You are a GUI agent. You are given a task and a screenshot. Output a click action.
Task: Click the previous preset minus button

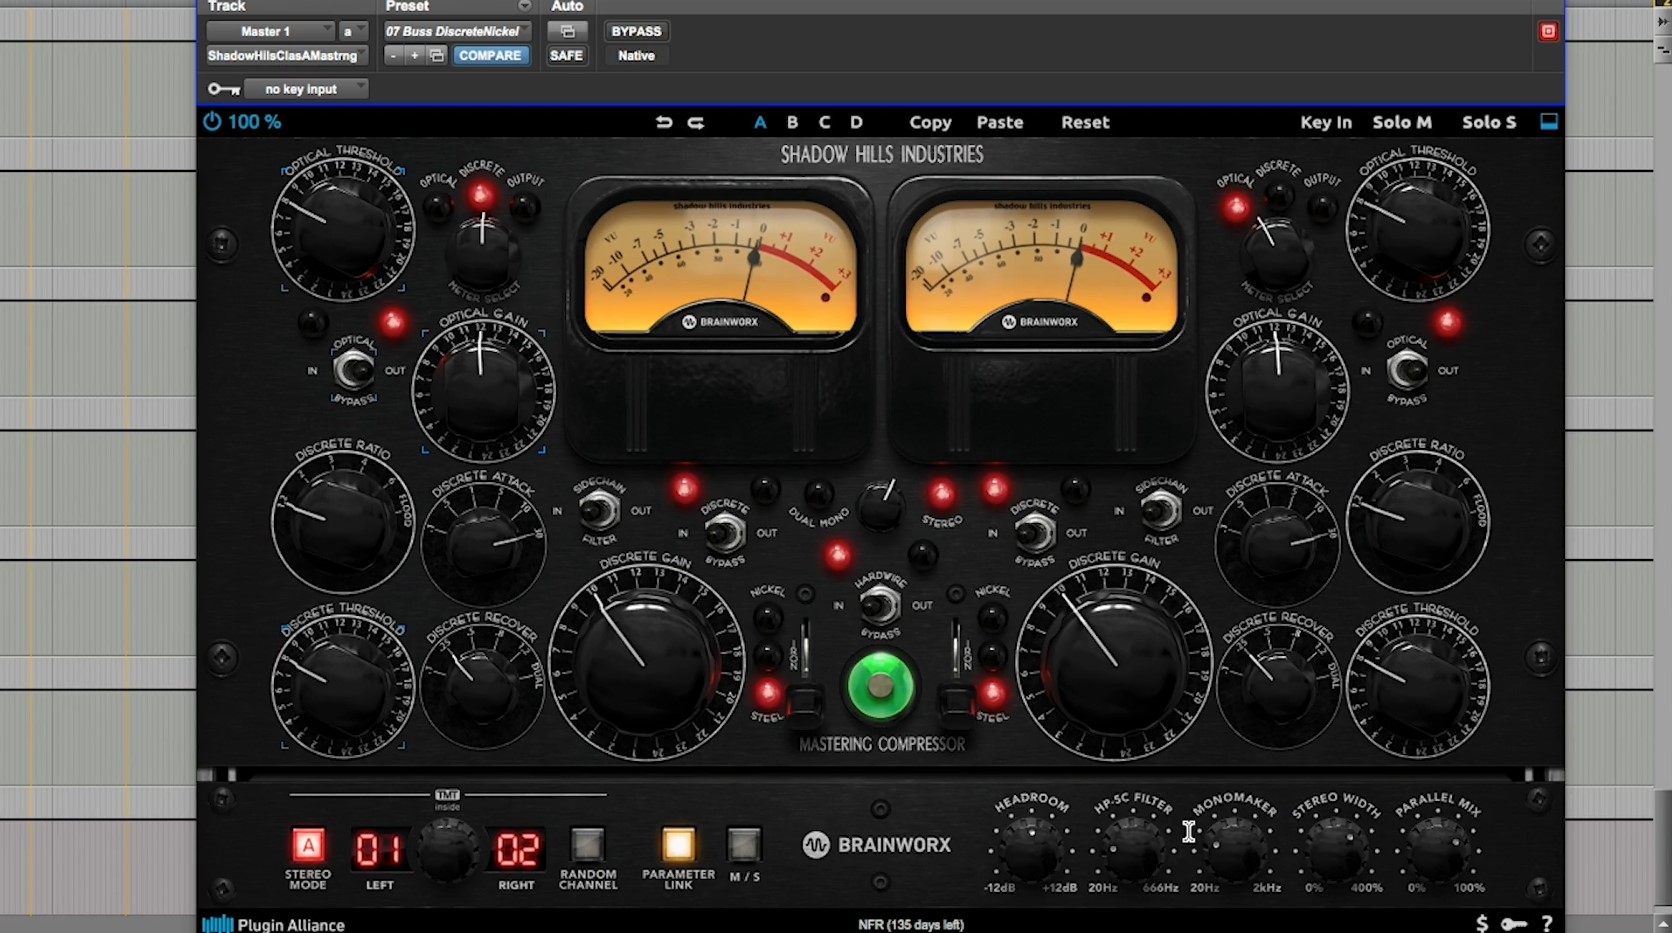(393, 56)
